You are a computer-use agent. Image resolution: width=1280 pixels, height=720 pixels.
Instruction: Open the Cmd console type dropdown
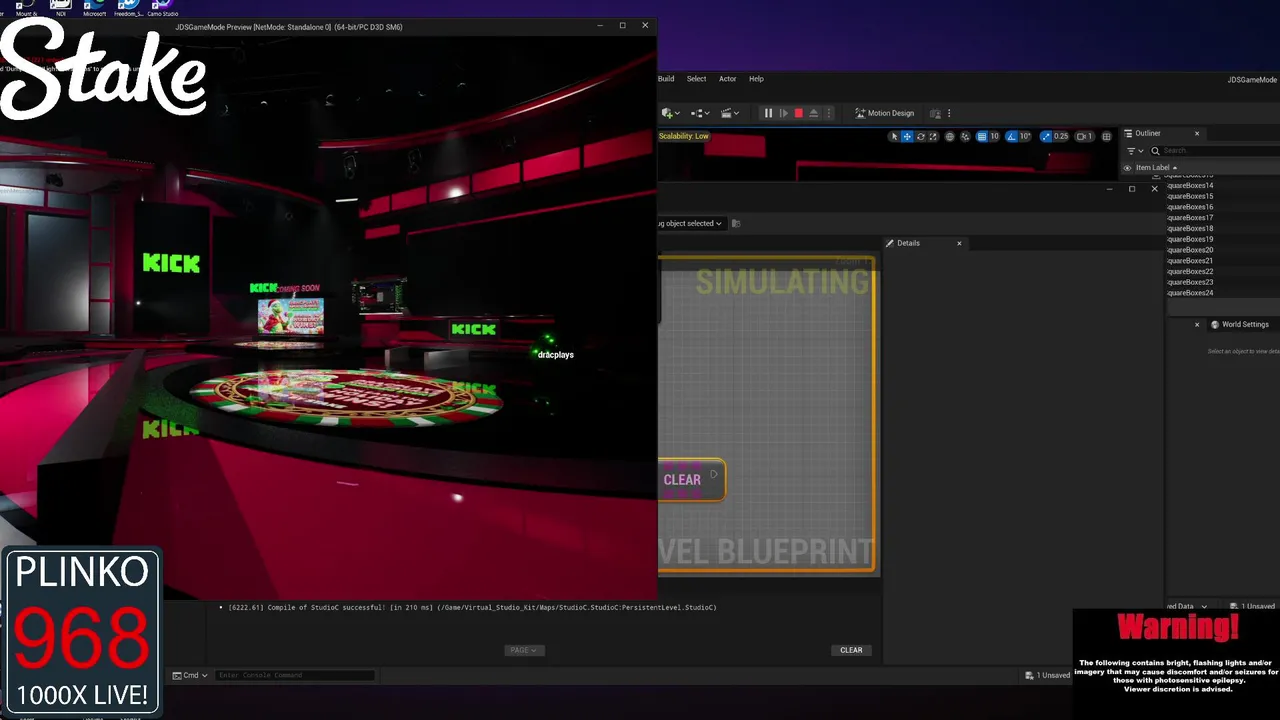click(x=190, y=675)
